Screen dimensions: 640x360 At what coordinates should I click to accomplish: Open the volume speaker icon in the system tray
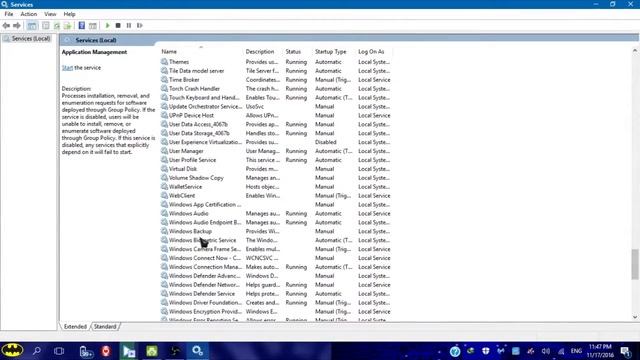click(546, 351)
